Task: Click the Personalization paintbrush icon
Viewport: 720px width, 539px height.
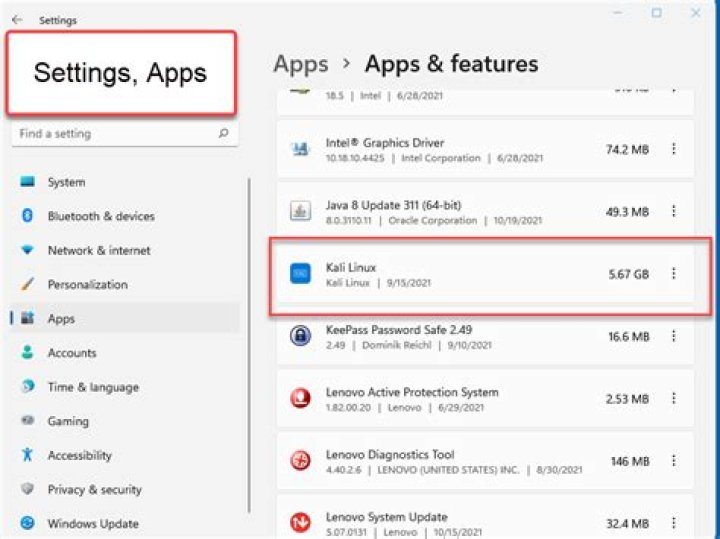Action: [x=28, y=284]
